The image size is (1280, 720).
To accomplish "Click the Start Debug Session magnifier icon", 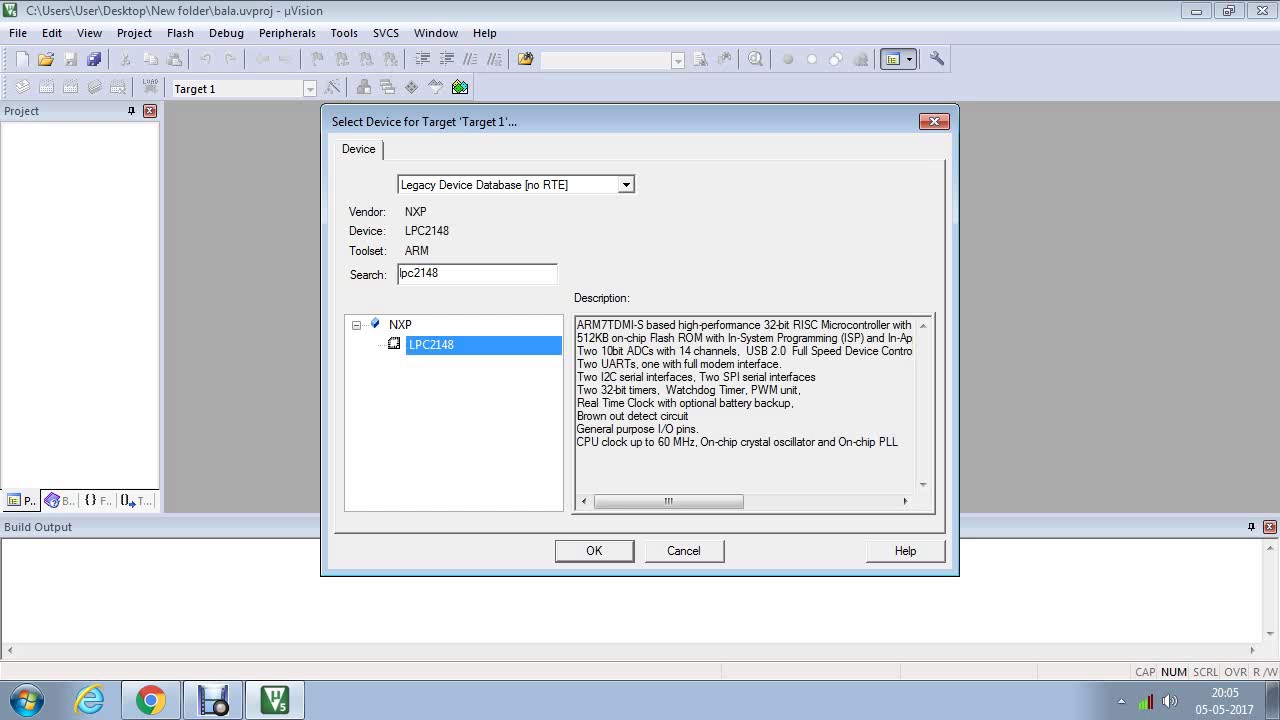I will [x=756, y=59].
